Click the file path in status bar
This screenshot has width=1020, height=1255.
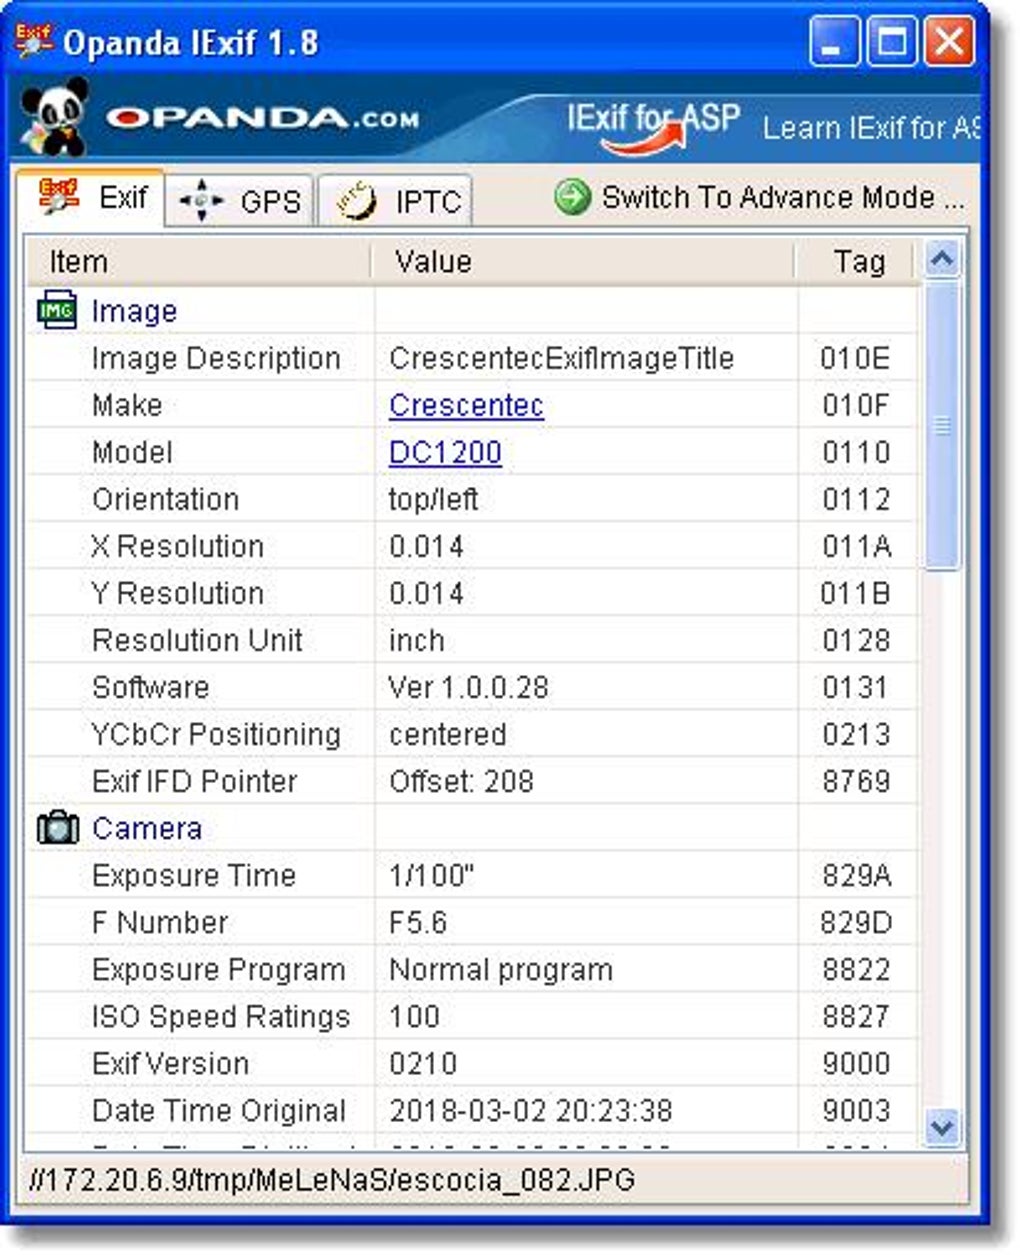pos(333,1179)
